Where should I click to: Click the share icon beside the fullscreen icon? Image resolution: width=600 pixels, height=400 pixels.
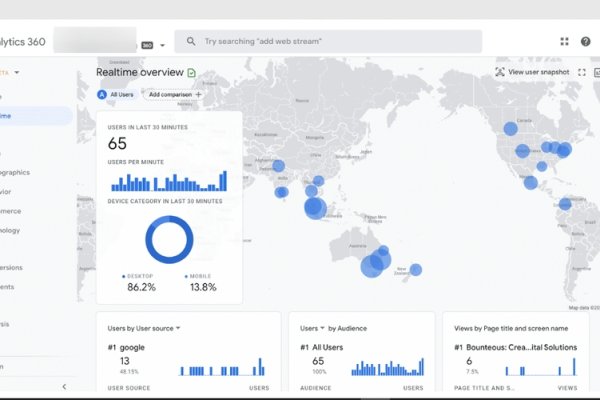[597, 72]
